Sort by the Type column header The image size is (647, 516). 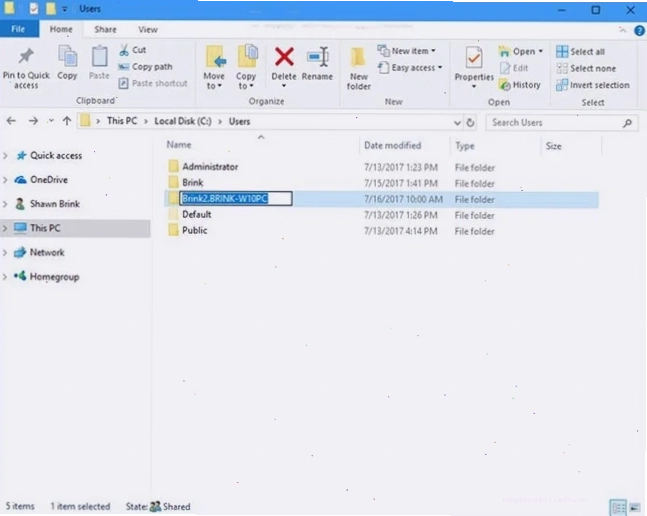(x=465, y=146)
